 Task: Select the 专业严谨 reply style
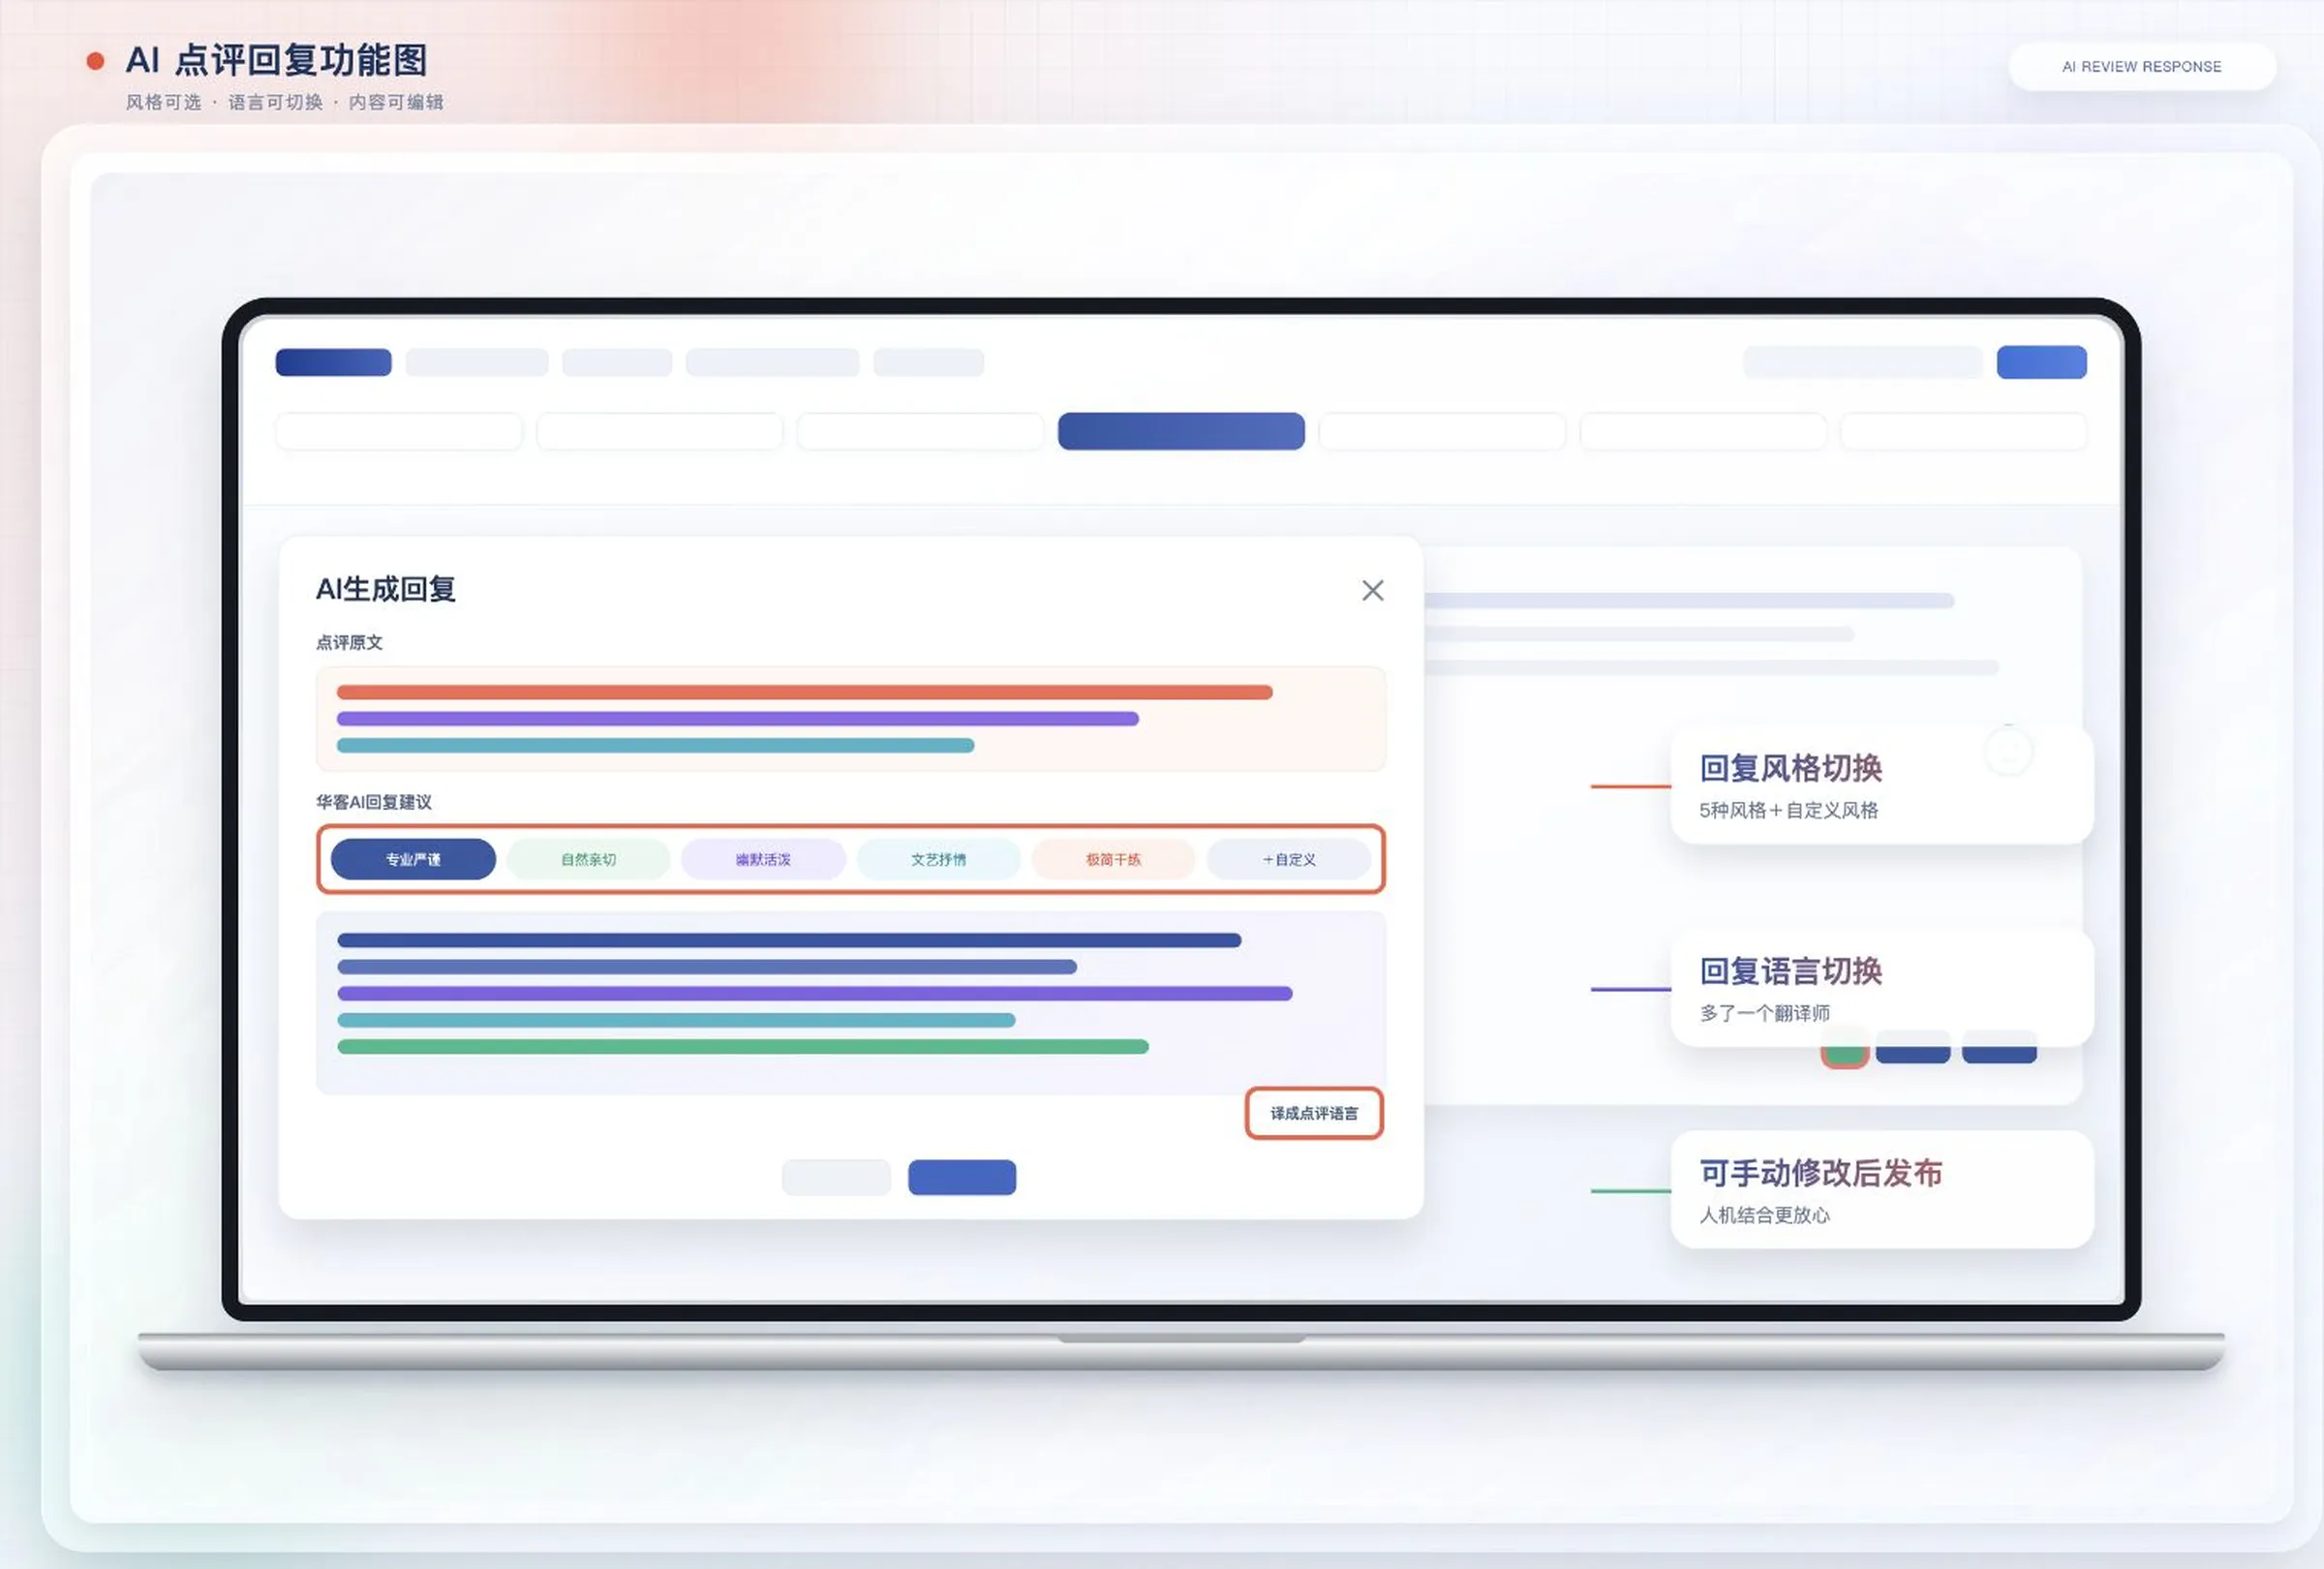413,859
